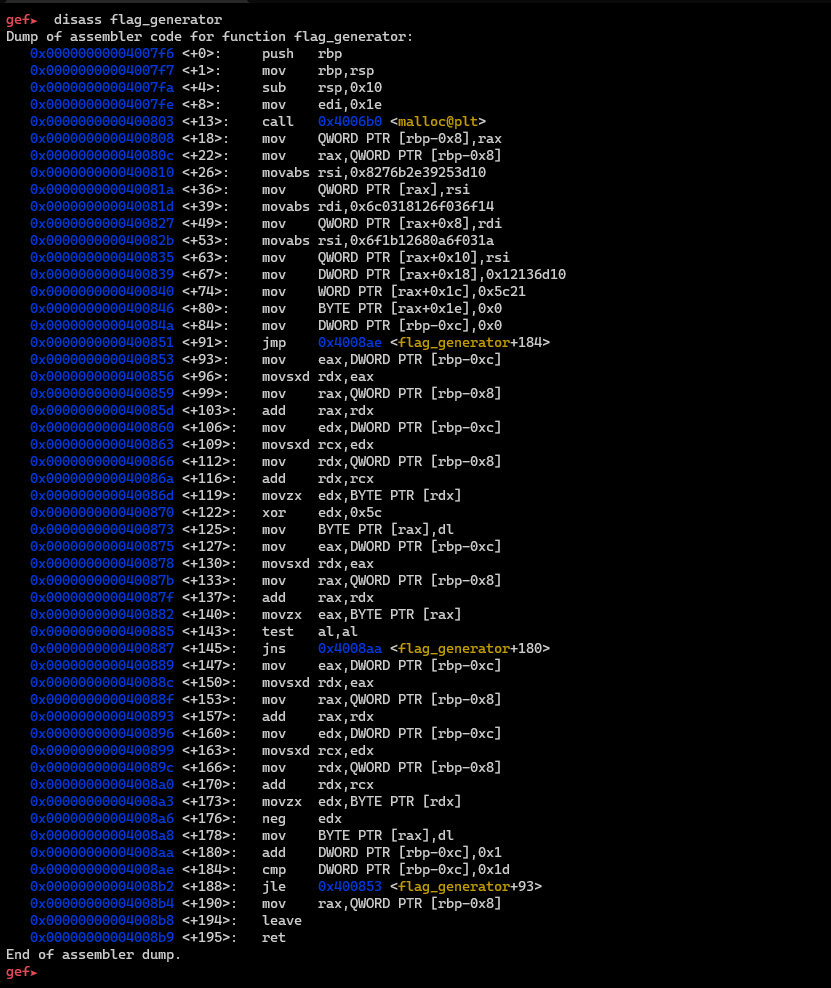Image resolution: width=831 pixels, height=988 pixels.
Task: Click the address 0x0000000000400870
Action: [102, 513]
